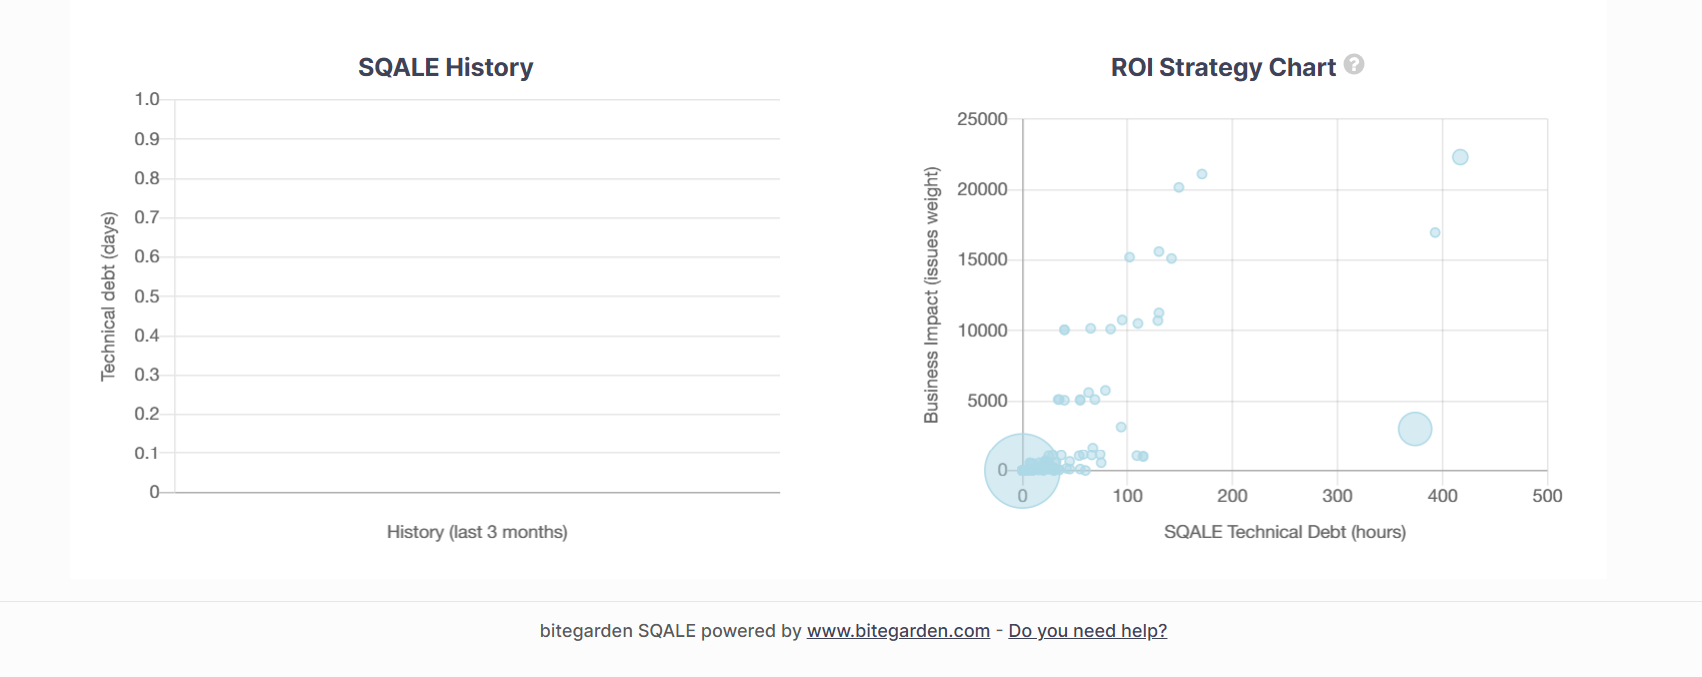Viewport: 1702px width, 677px height.
Task: Click the "History (last 3 months)" axis label
Action: click(x=477, y=532)
